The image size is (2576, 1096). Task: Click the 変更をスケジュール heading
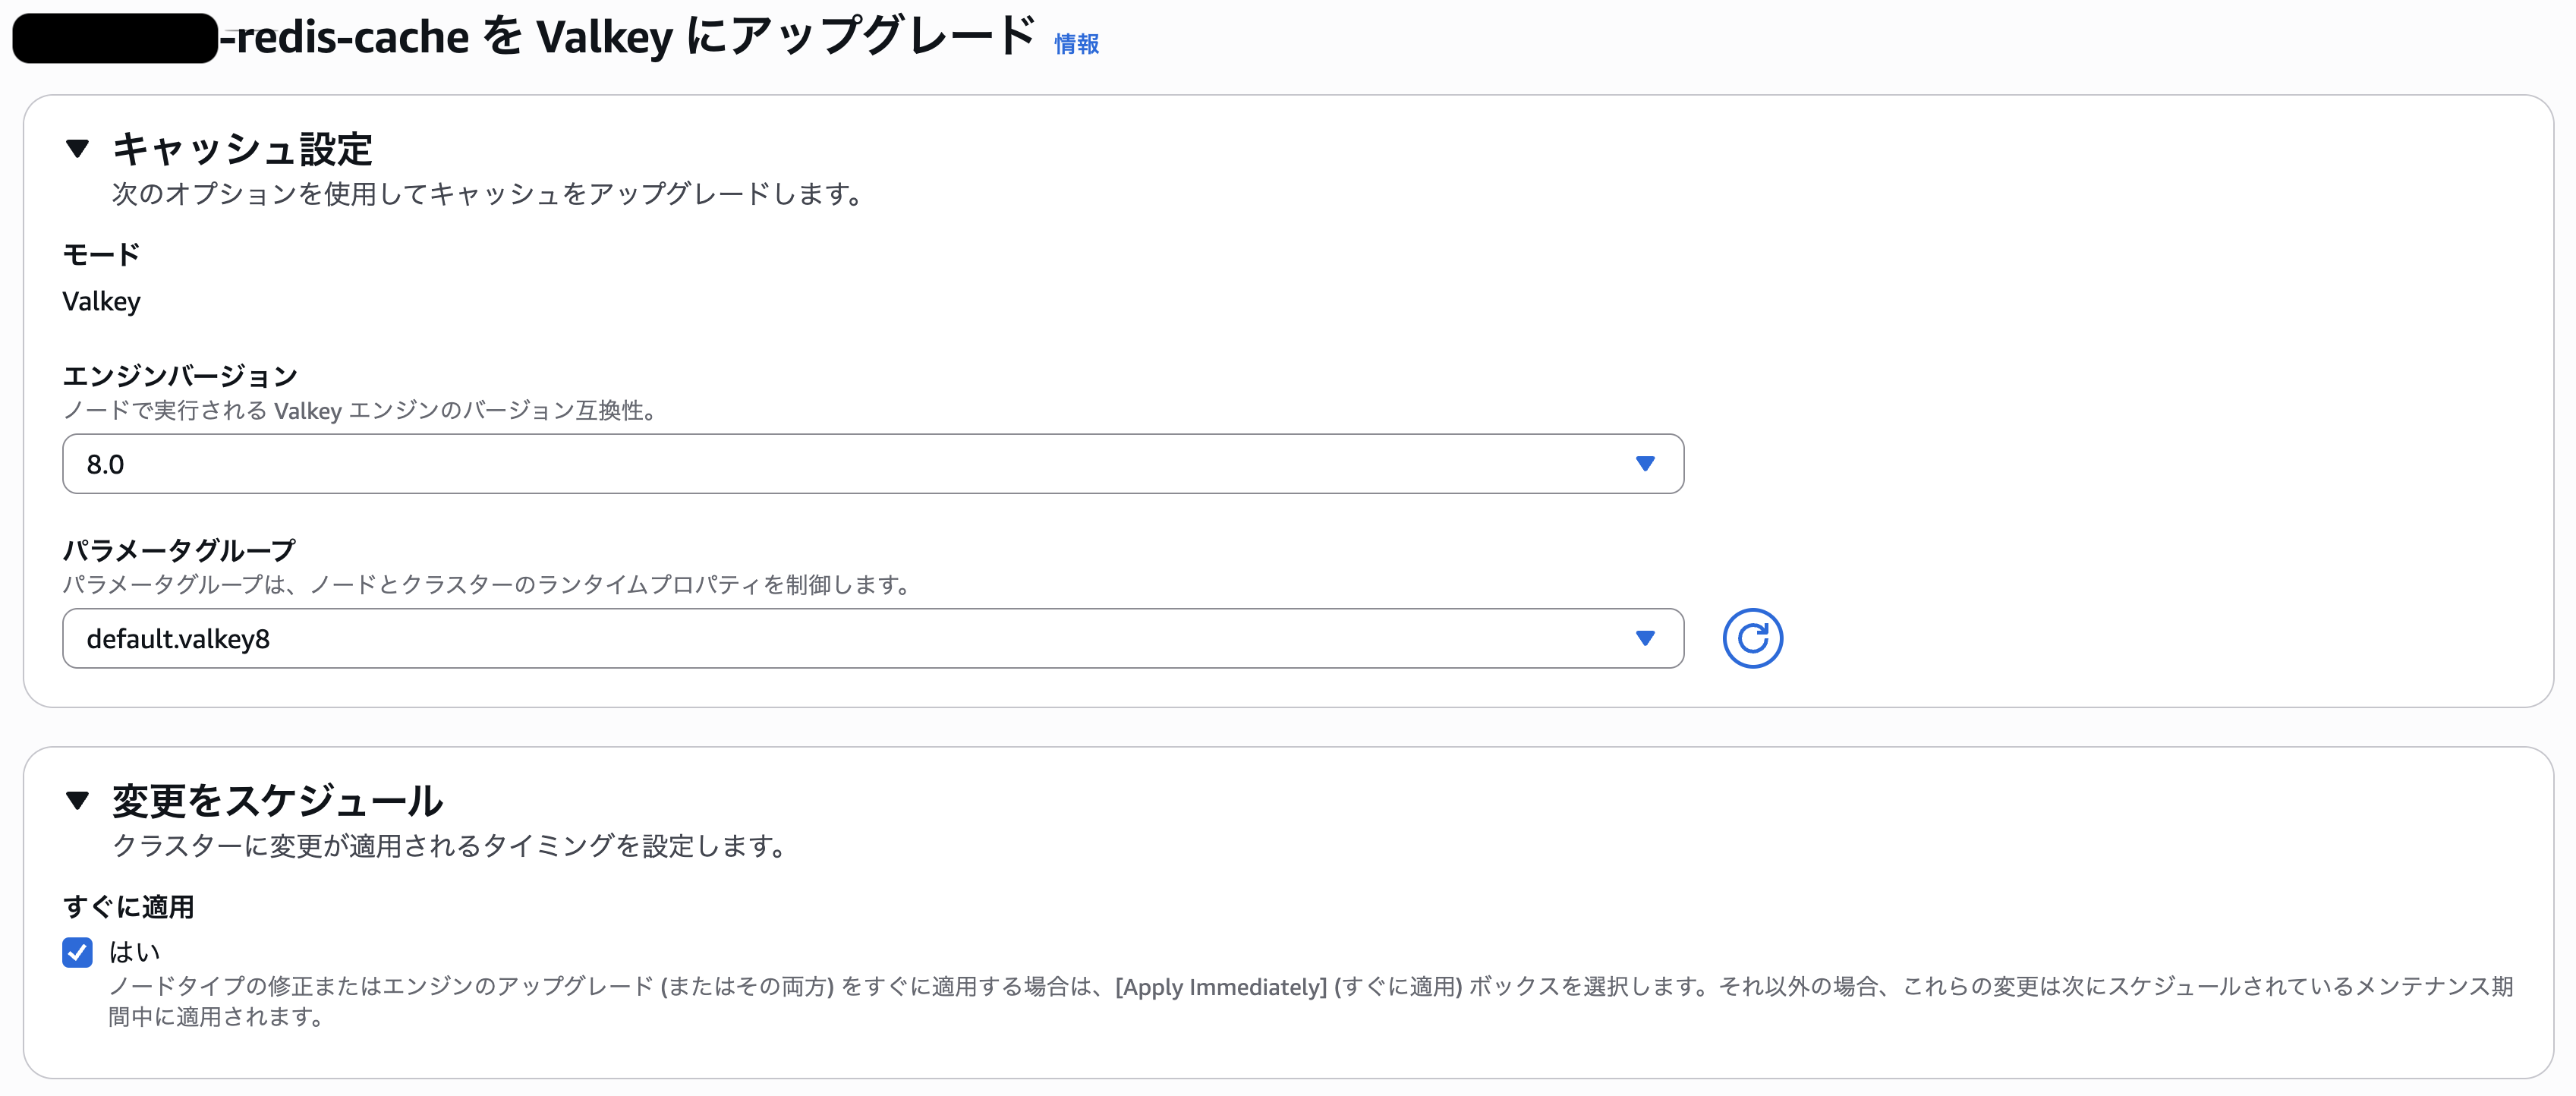[277, 800]
